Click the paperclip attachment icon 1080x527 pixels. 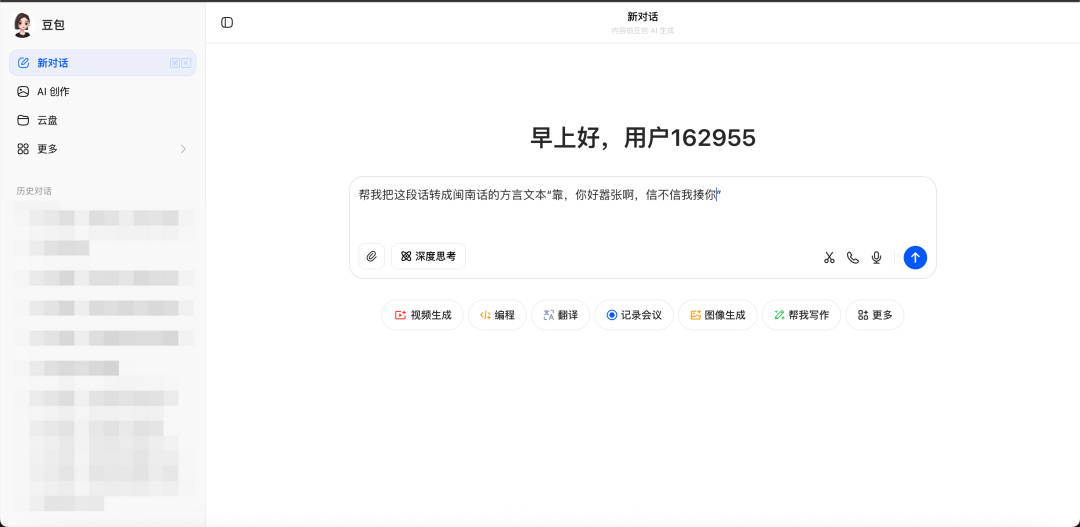(371, 256)
